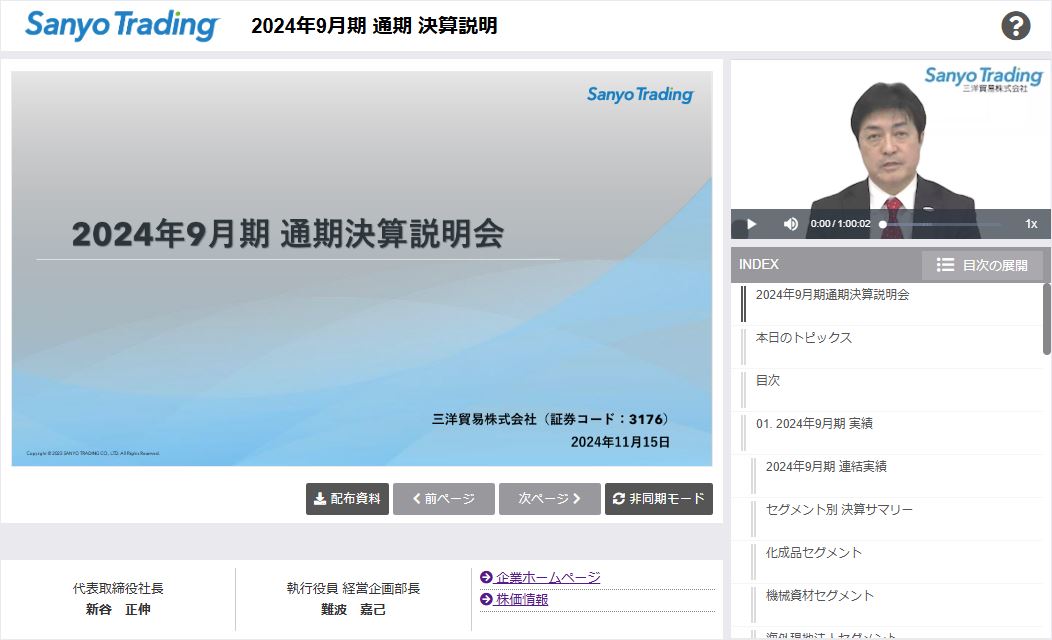1052x640 pixels.
Task: Click the main slide image
Action: tap(362, 268)
